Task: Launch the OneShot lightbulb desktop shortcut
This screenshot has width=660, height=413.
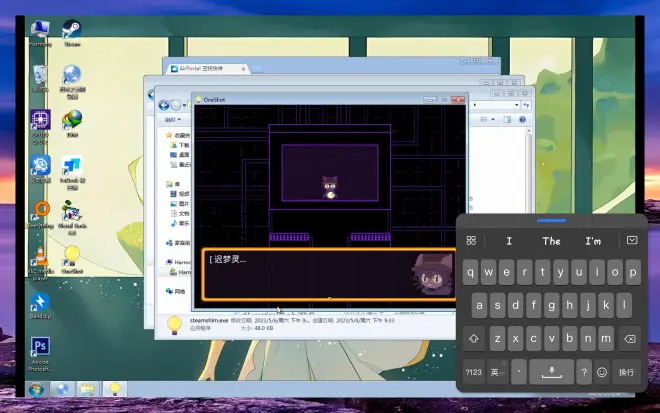Action: [x=72, y=259]
